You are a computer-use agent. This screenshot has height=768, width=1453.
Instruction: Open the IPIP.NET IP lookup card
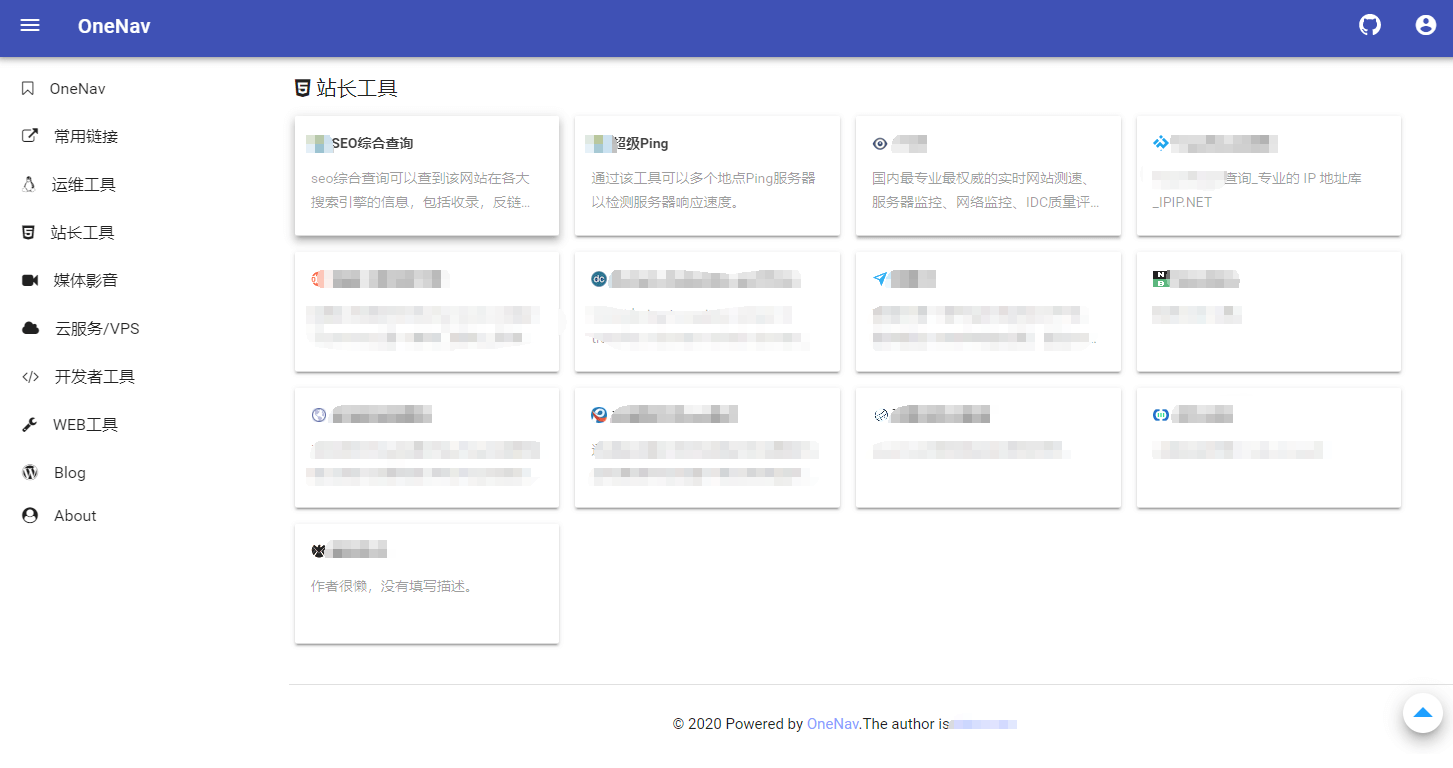1268,175
